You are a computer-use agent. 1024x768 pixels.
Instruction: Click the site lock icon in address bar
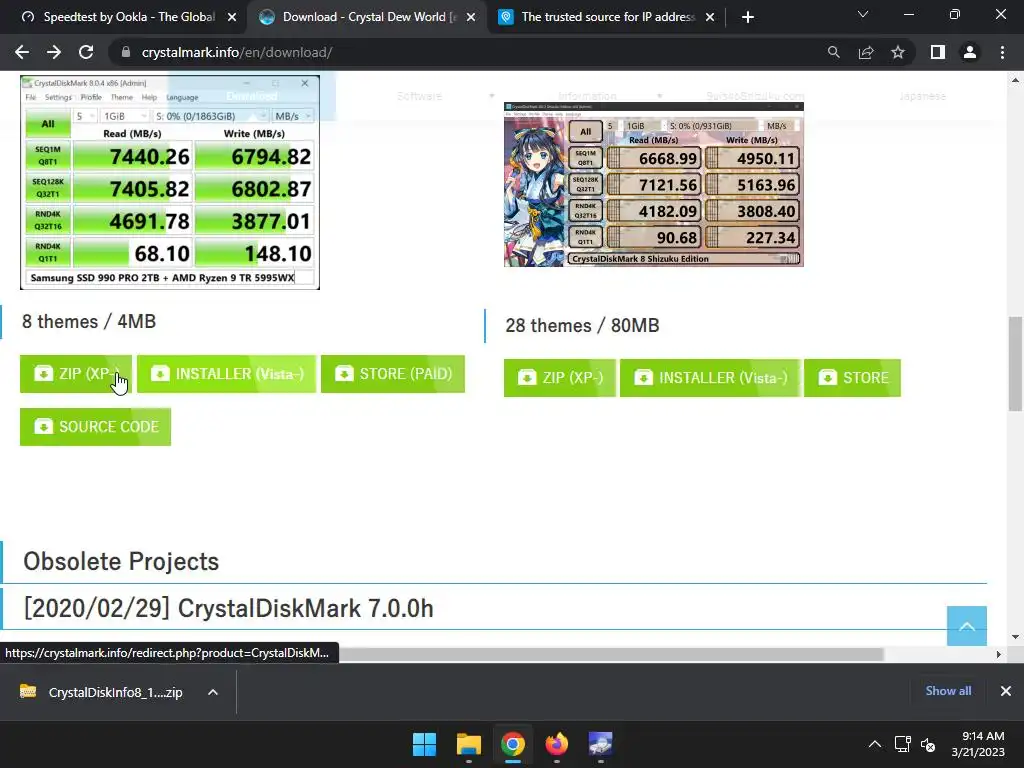[126, 52]
